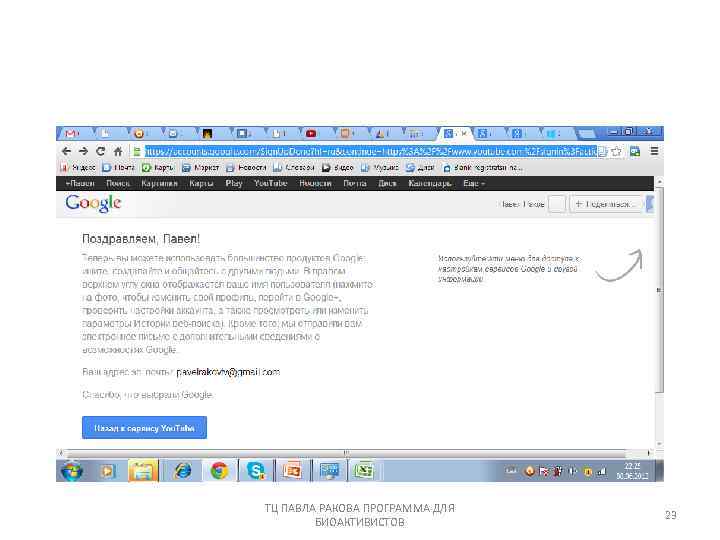Open Поиск in Google black bar

click(118, 183)
